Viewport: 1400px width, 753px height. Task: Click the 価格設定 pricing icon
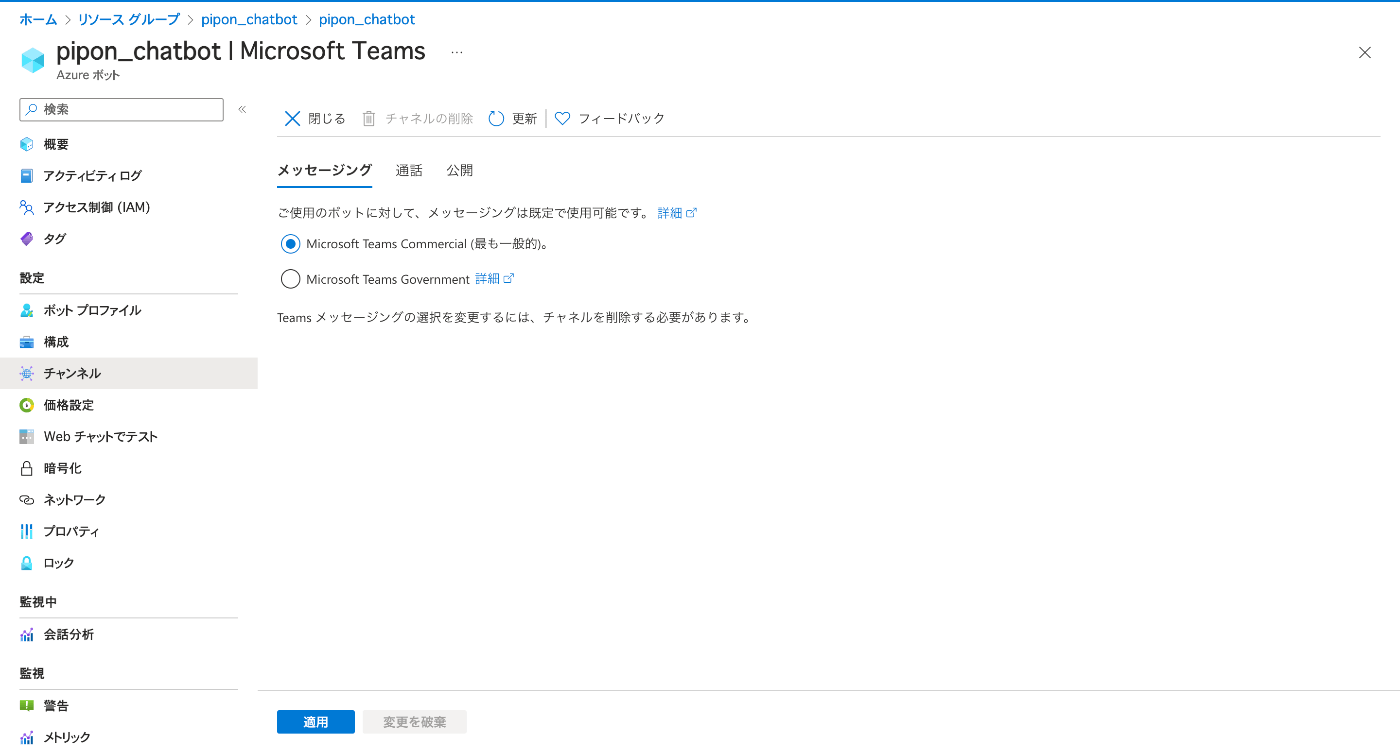pyautogui.click(x=27, y=405)
